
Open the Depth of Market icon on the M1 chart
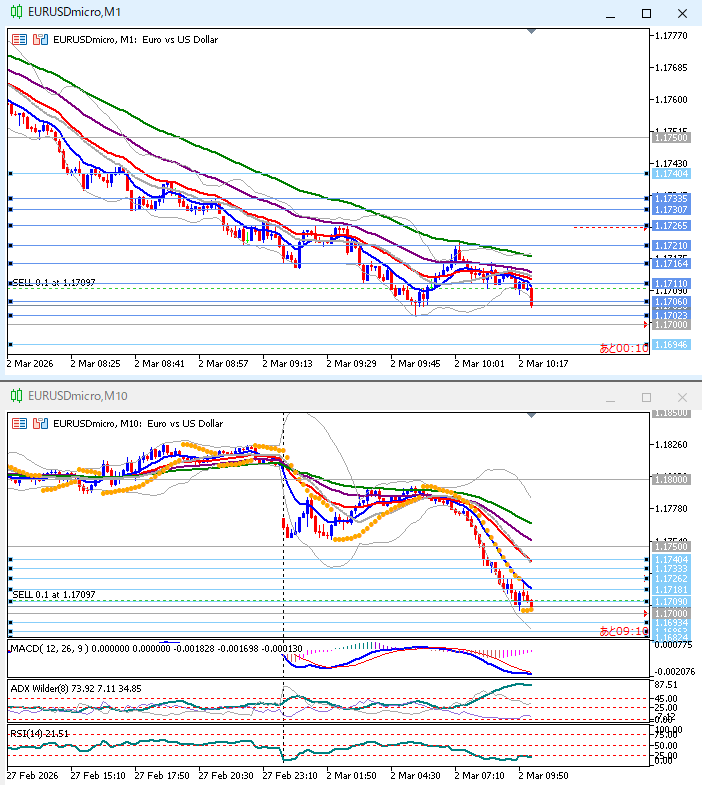click(40, 40)
